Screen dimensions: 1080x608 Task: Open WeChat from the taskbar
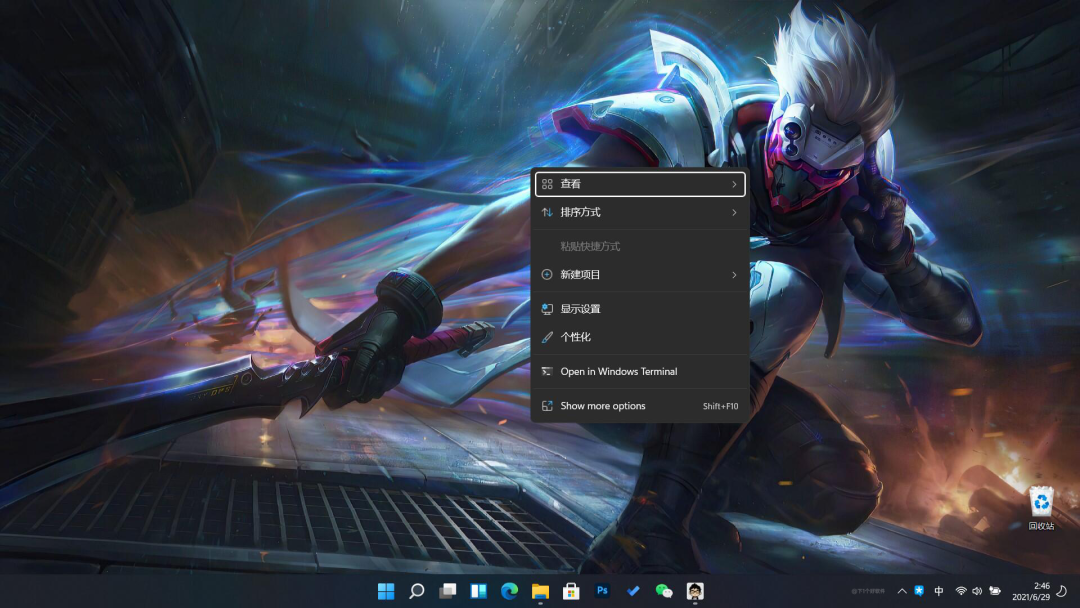click(x=664, y=591)
